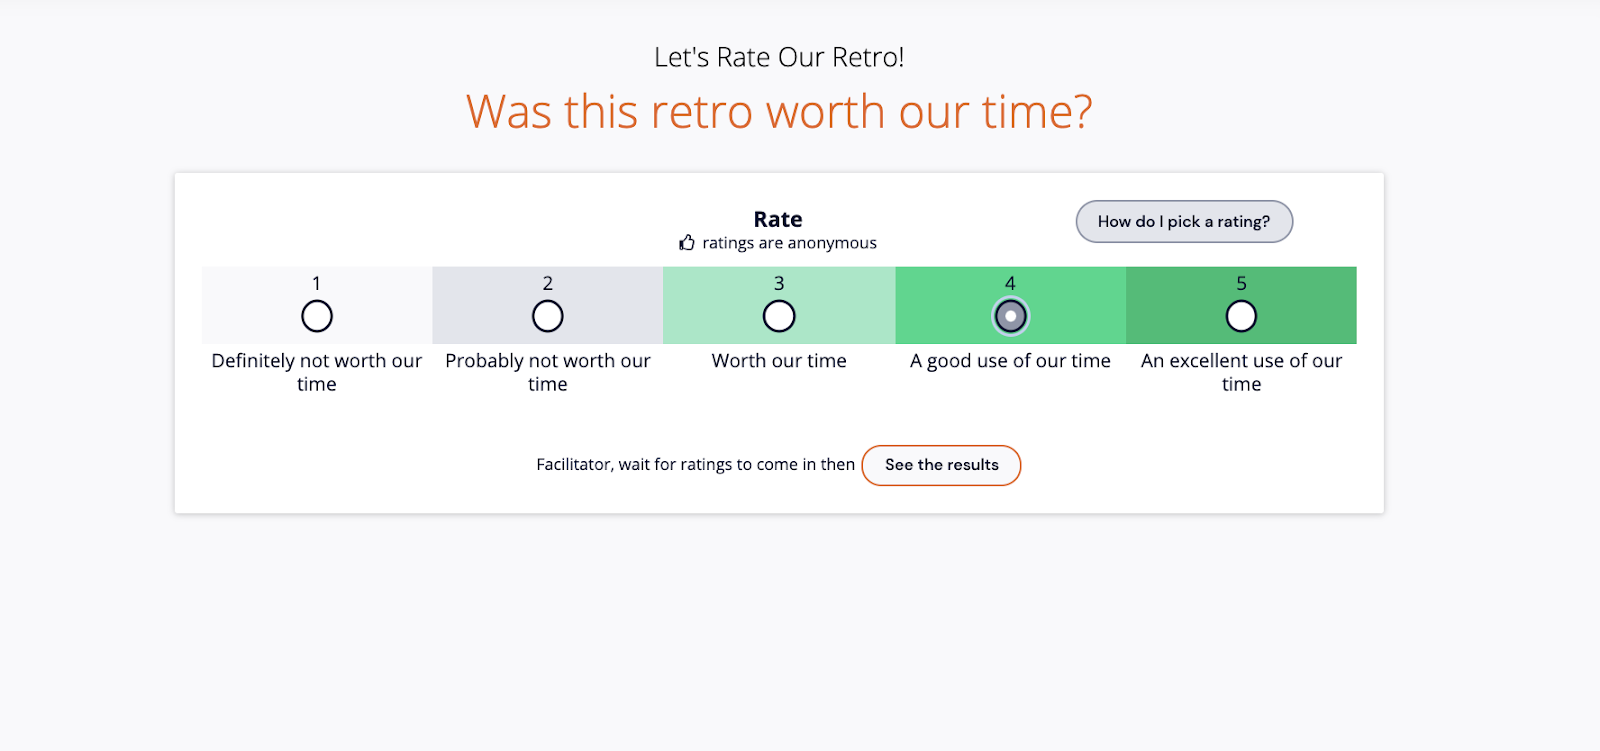The image size is (1600, 751).
Task: Pick rating 5 radio button
Action: (x=1240, y=315)
